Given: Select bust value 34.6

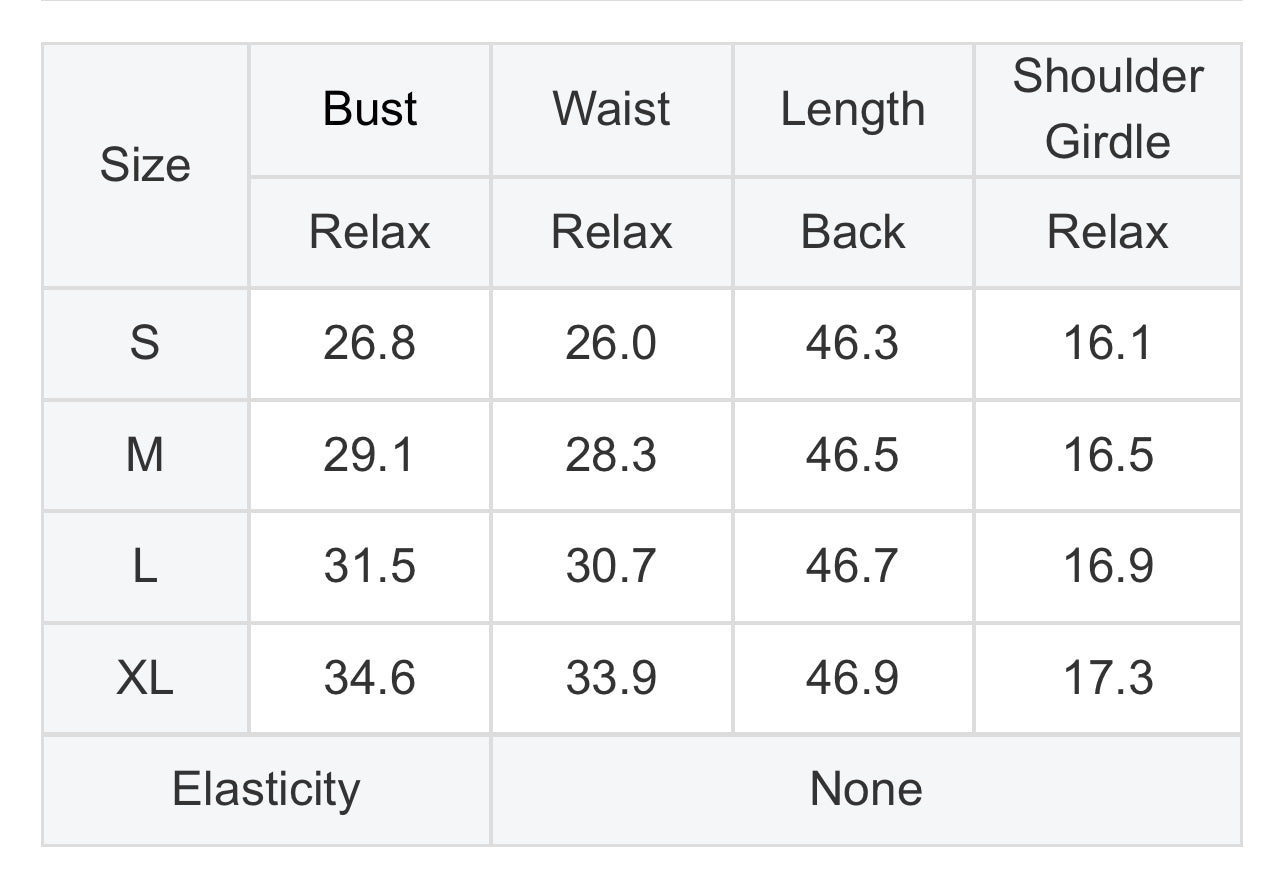Looking at the screenshot, I should tap(370, 678).
